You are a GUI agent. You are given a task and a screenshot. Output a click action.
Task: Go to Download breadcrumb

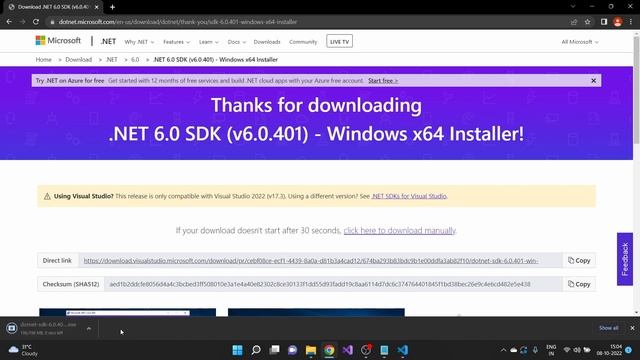coord(78,60)
